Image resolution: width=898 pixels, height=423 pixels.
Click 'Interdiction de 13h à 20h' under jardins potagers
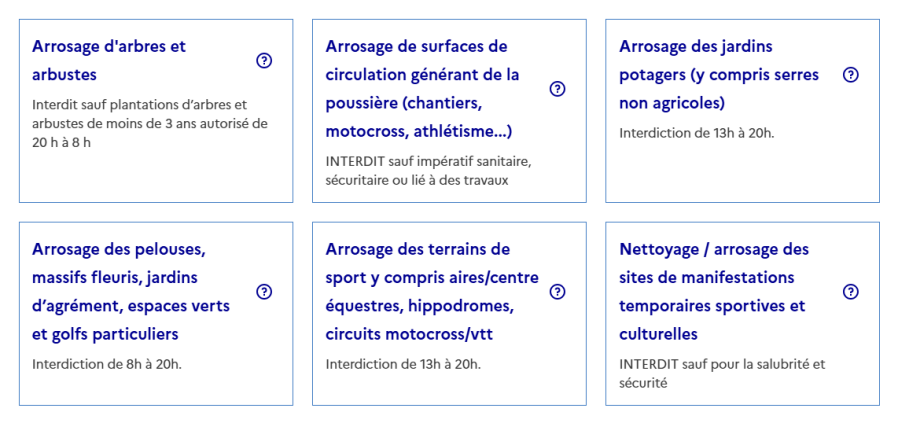click(696, 133)
